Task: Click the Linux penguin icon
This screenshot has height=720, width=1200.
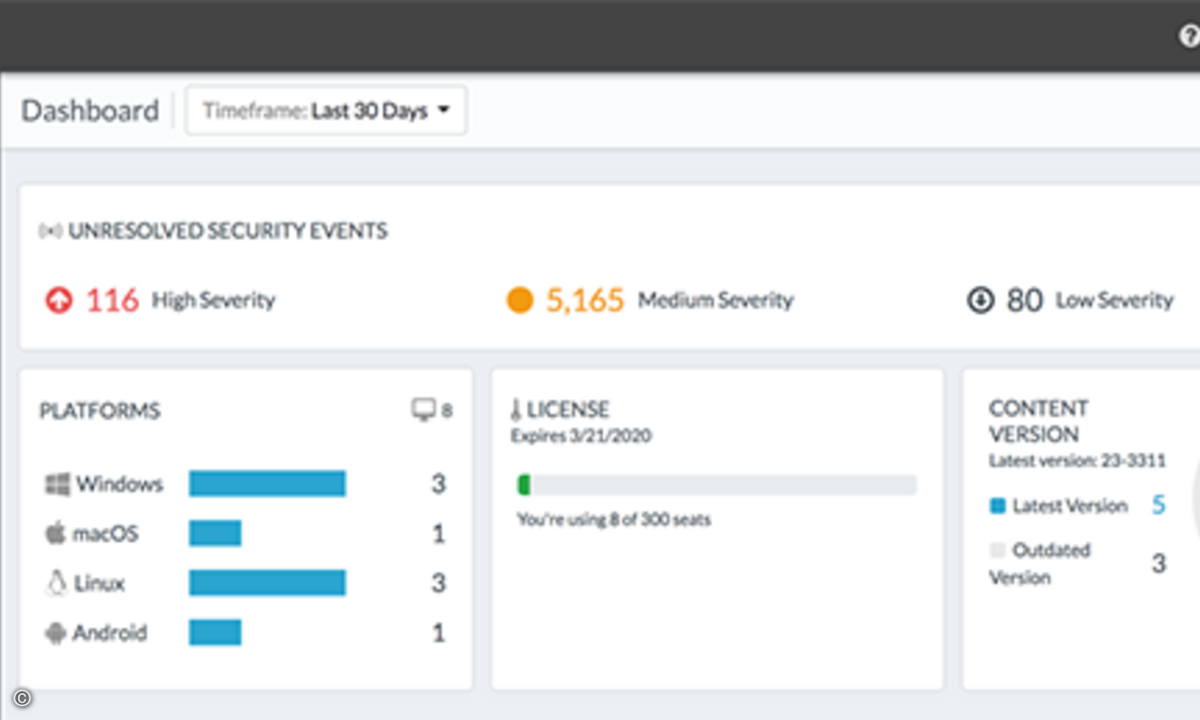Action: (56, 583)
